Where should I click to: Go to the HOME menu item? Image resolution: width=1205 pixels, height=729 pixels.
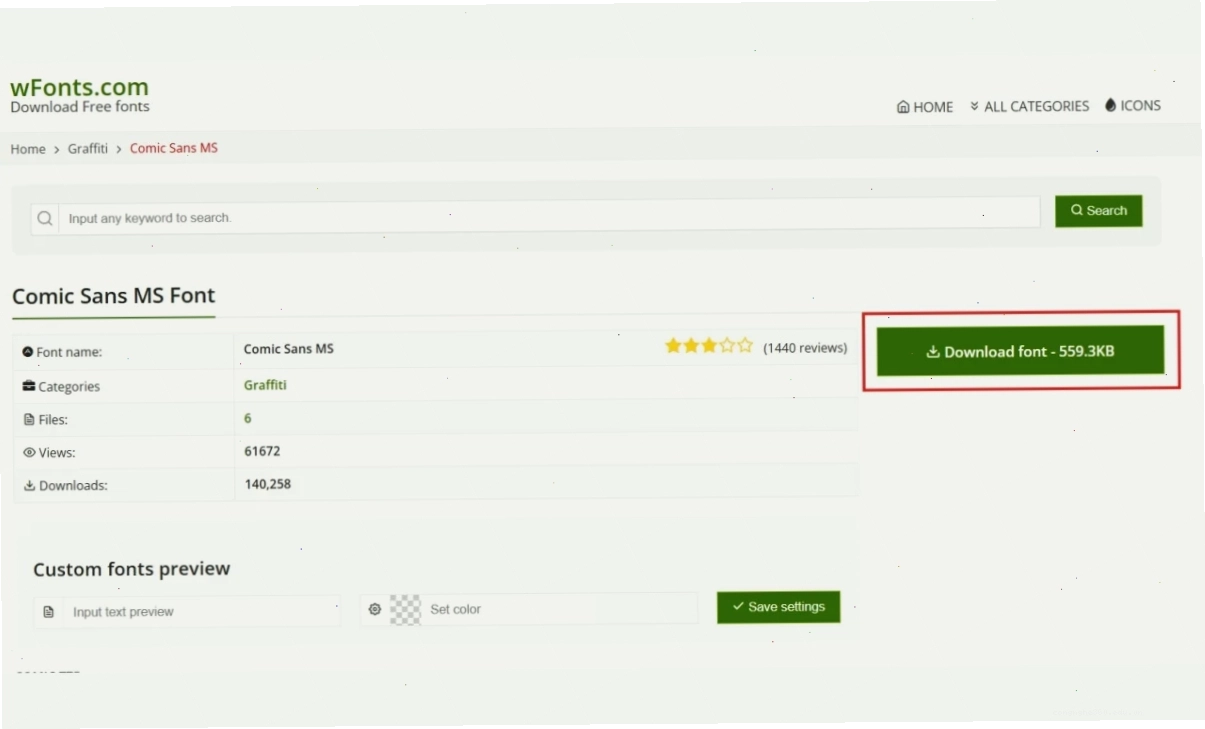coord(925,107)
